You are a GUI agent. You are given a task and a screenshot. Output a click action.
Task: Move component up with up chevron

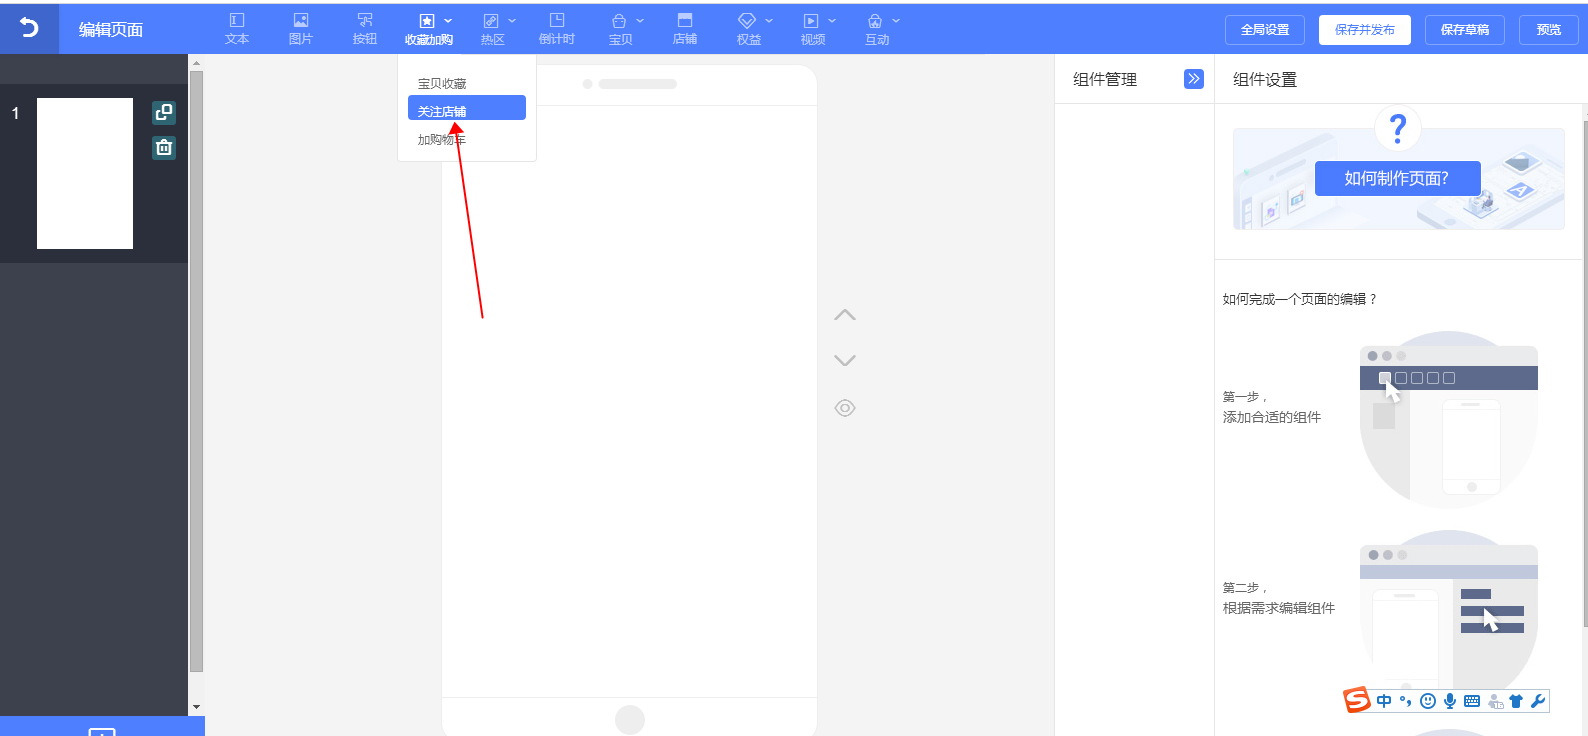point(845,314)
